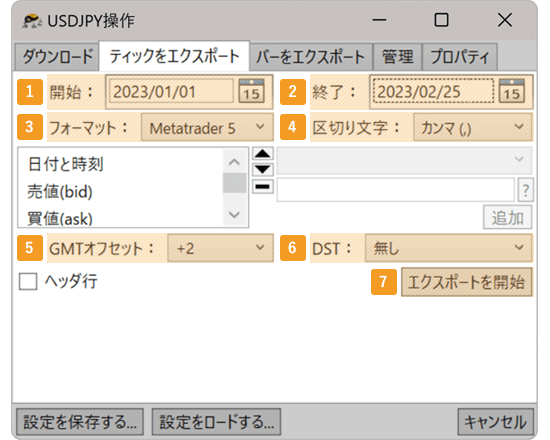Click the field list scroll down arrow
This screenshot has width=550, height=440.
[x=234, y=214]
